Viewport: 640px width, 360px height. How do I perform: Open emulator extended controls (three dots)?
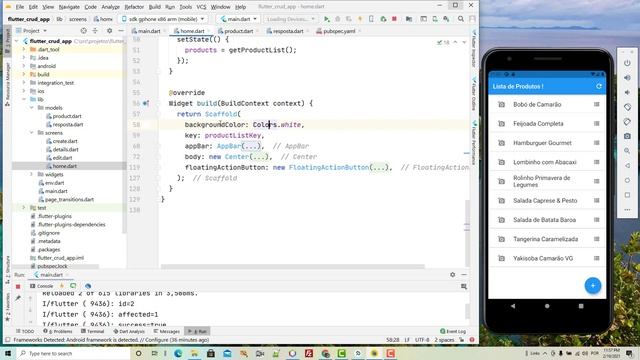(627, 209)
